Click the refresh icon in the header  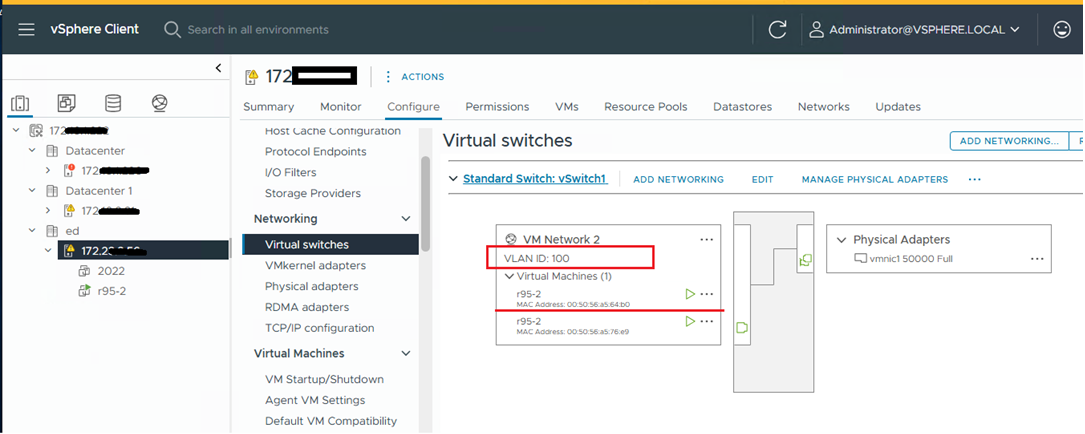(777, 30)
